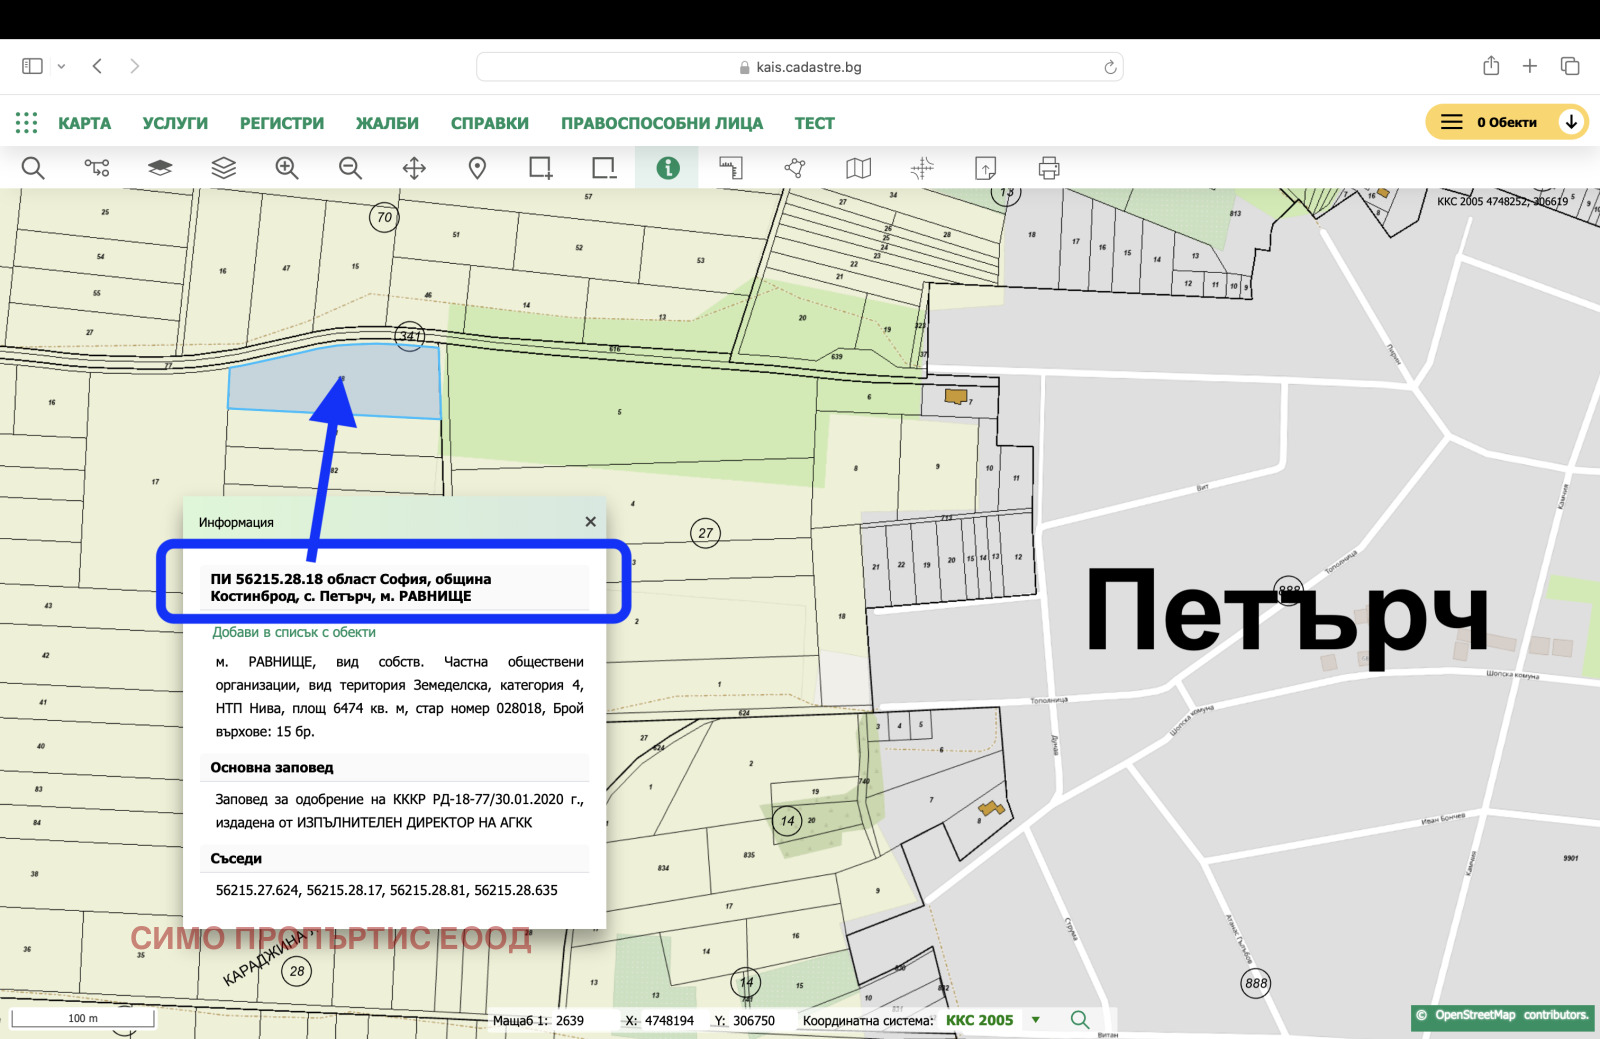Open the Safari share button
The image size is (1600, 1039).
(x=1491, y=66)
